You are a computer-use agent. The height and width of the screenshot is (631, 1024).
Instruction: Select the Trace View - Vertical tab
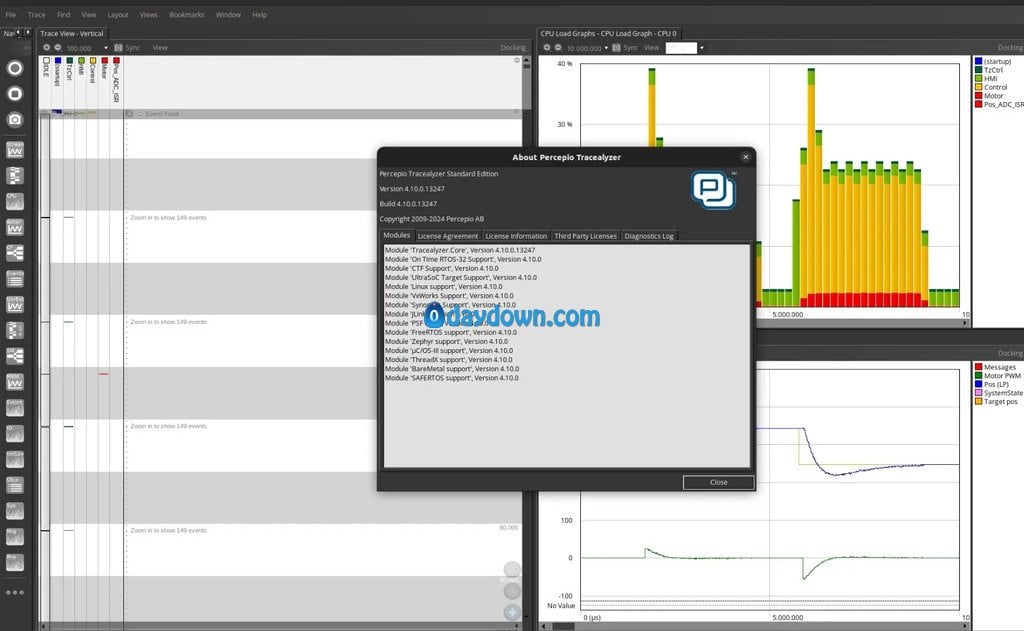coord(72,33)
